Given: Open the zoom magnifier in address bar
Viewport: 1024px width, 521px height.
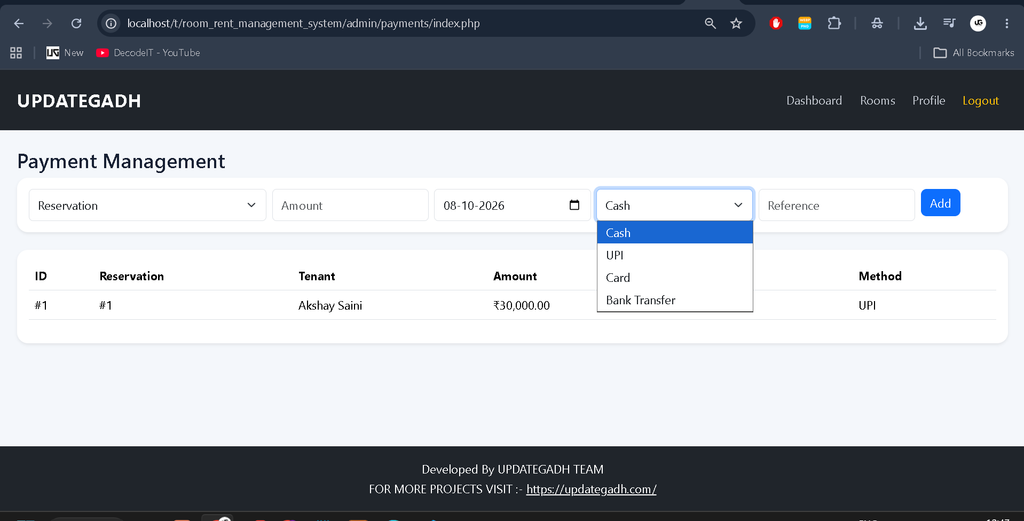Looking at the screenshot, I should click(x=710, y=24).
